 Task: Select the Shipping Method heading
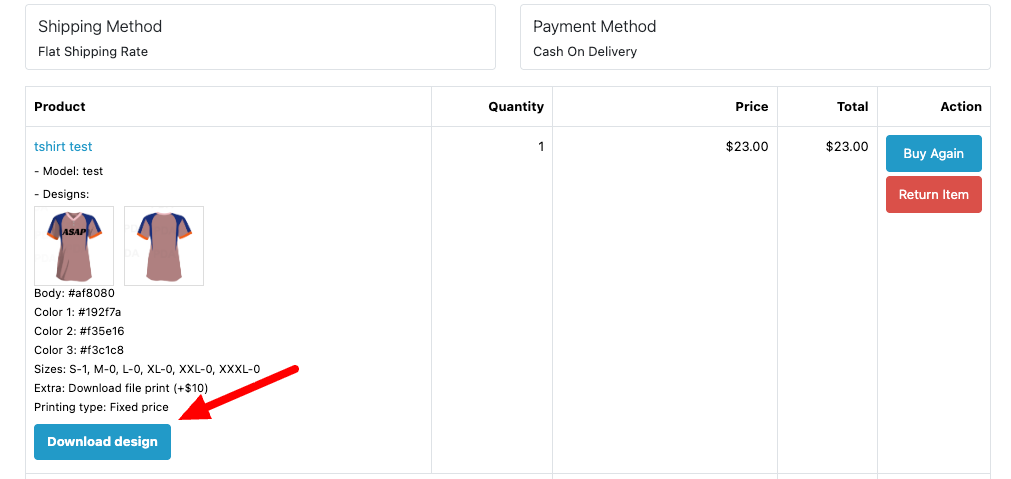click(x=100, y=27)
